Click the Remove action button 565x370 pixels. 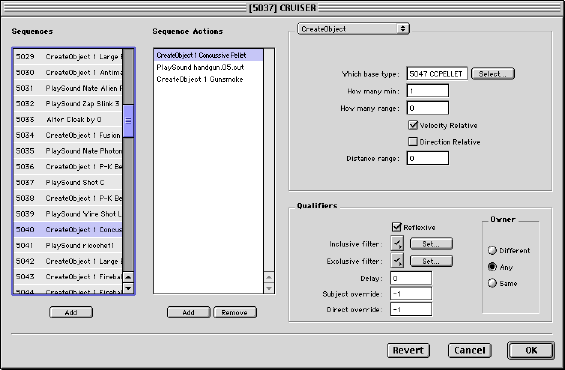(x=235, y=312)
